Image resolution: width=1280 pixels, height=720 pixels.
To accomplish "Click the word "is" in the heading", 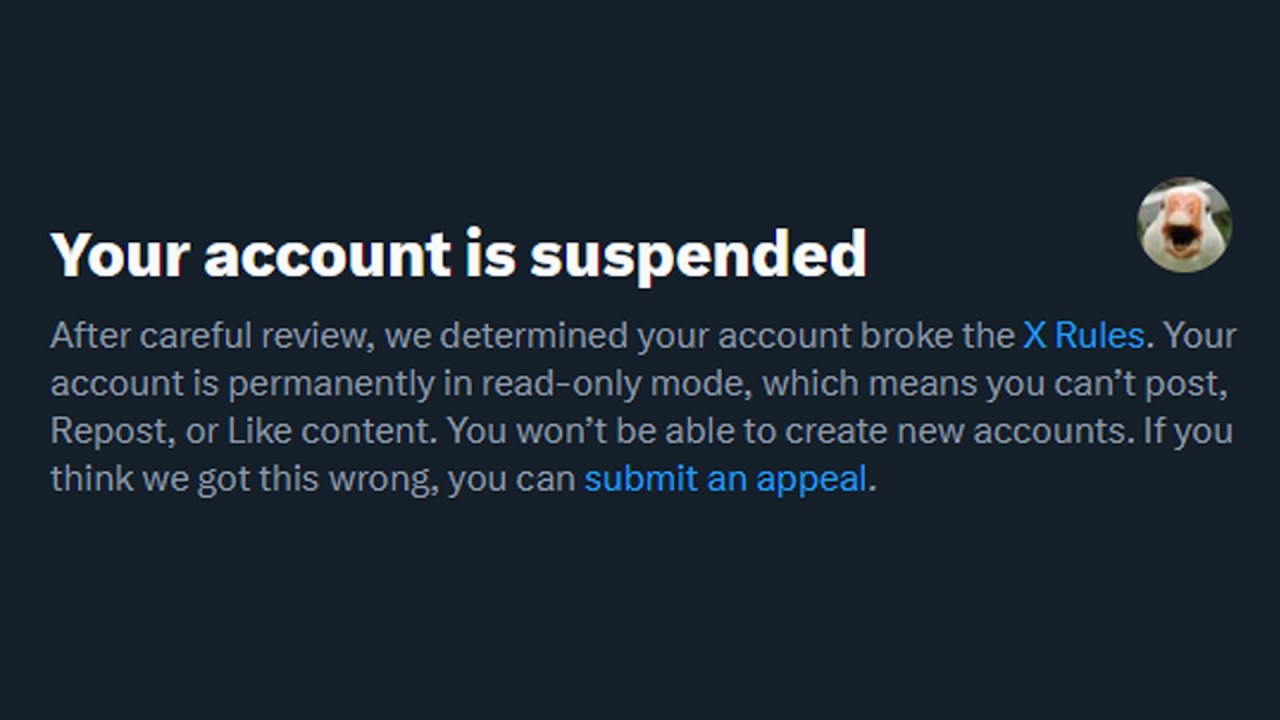I will (490, 254).
